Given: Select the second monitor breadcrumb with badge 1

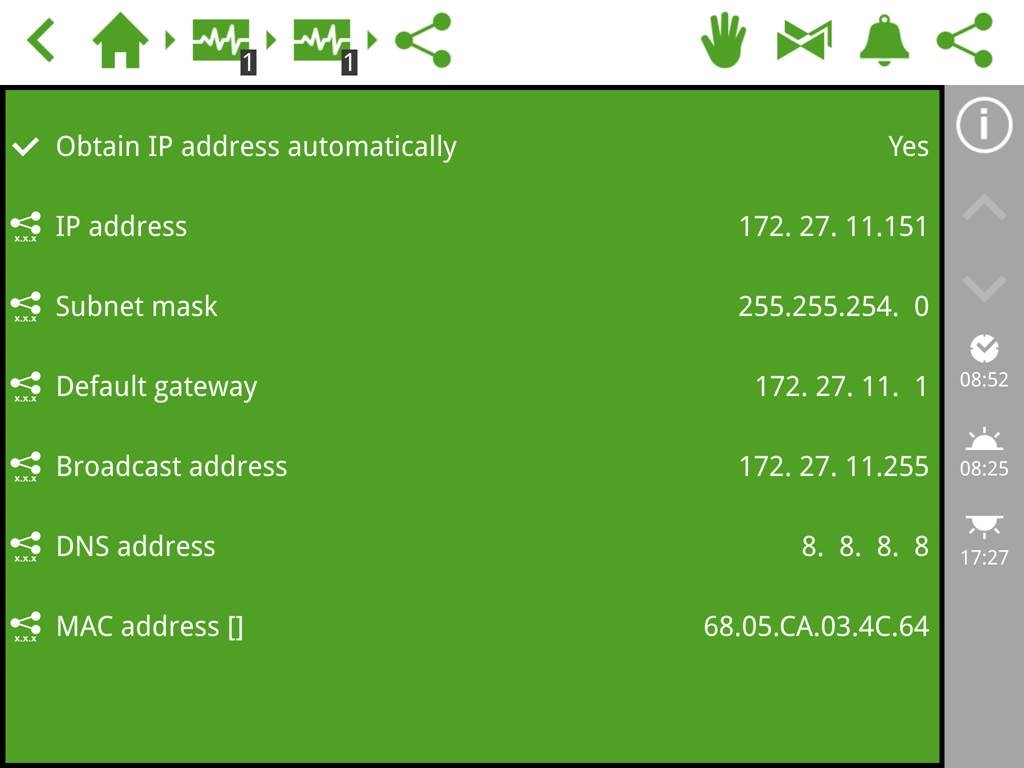Looking at the screenshot, I should [325, 44].
